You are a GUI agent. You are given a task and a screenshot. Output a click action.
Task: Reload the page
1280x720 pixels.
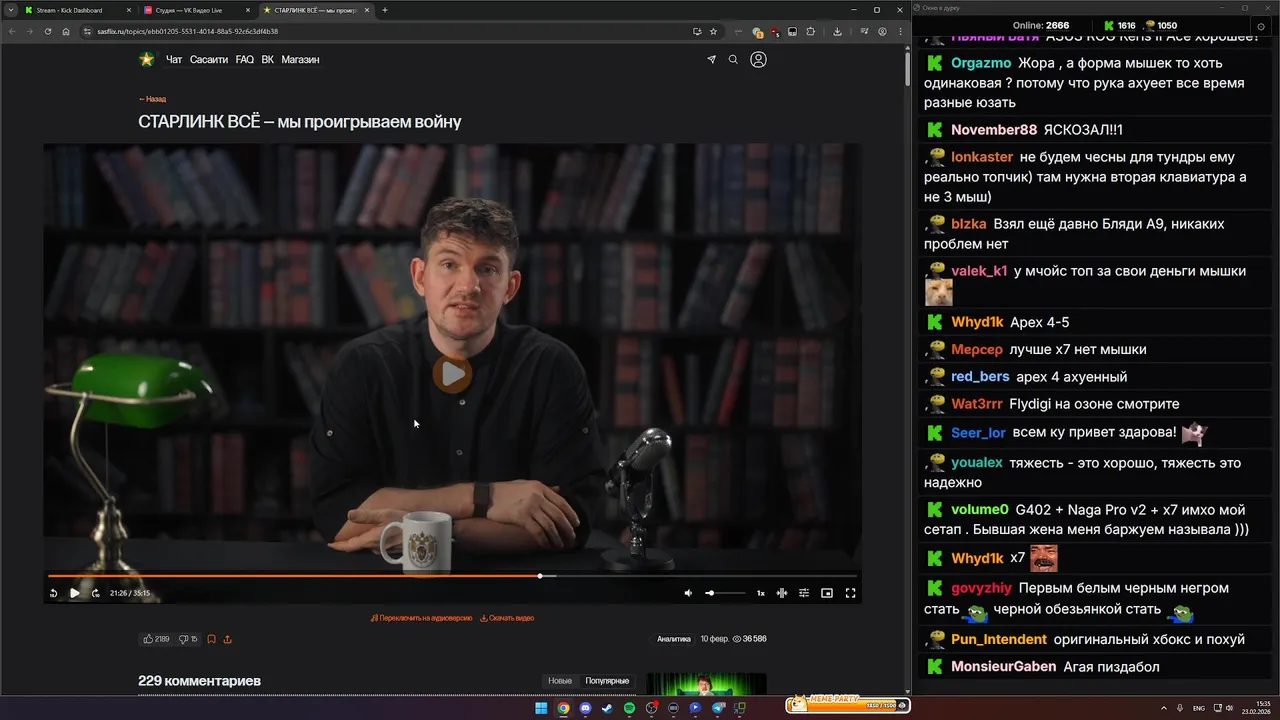tap(47, 31)
